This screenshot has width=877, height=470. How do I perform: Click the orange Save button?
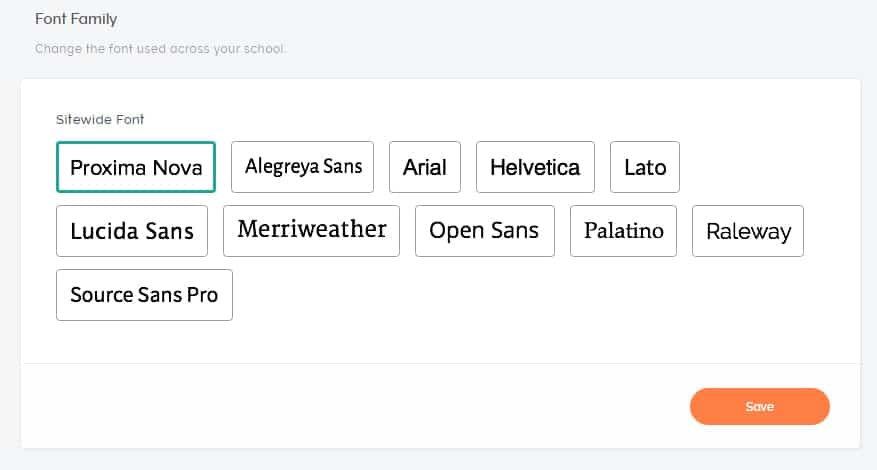pyautogui.click(x=759, y=407)
